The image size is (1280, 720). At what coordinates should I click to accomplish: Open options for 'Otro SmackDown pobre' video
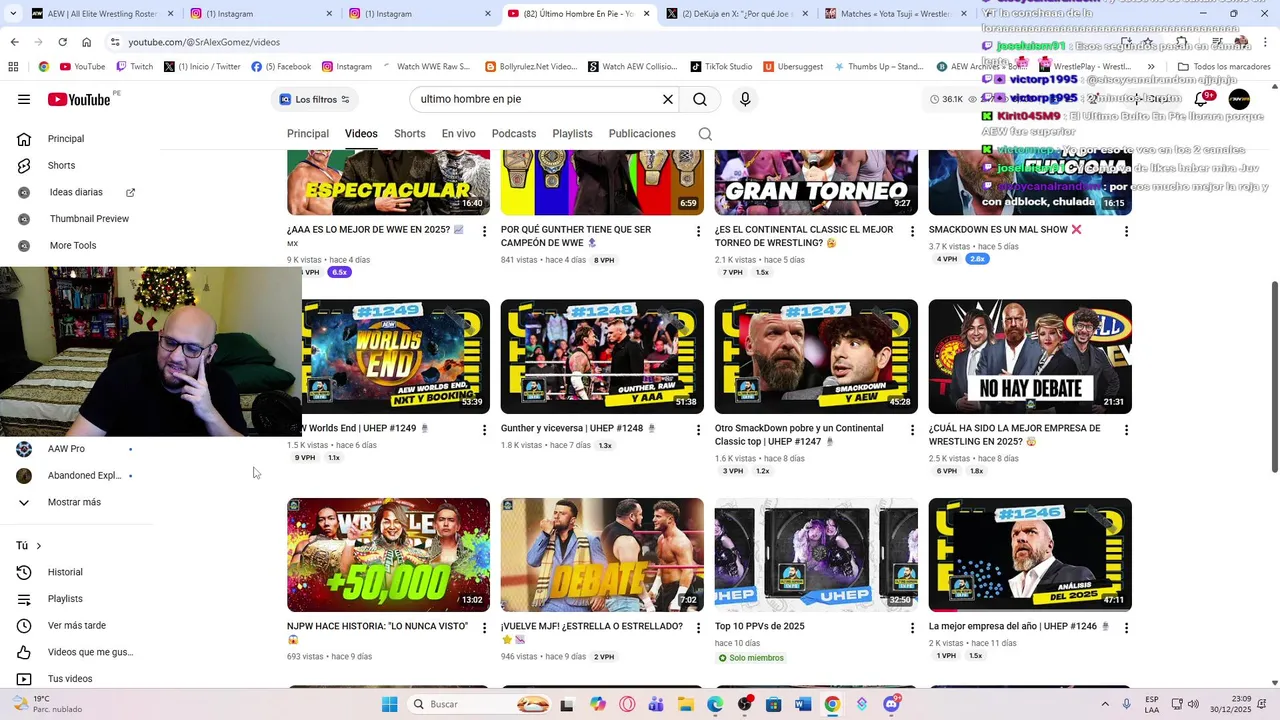912,430
